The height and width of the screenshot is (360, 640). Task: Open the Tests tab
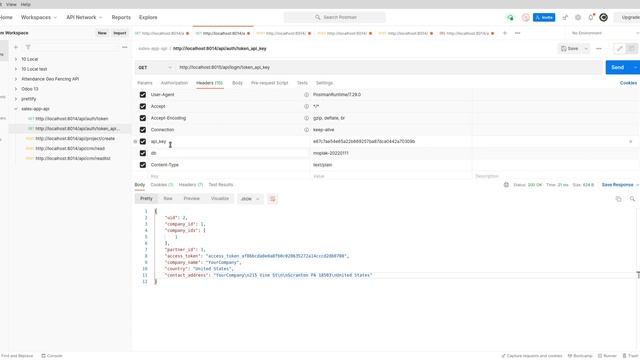click(x=302, y=83)
